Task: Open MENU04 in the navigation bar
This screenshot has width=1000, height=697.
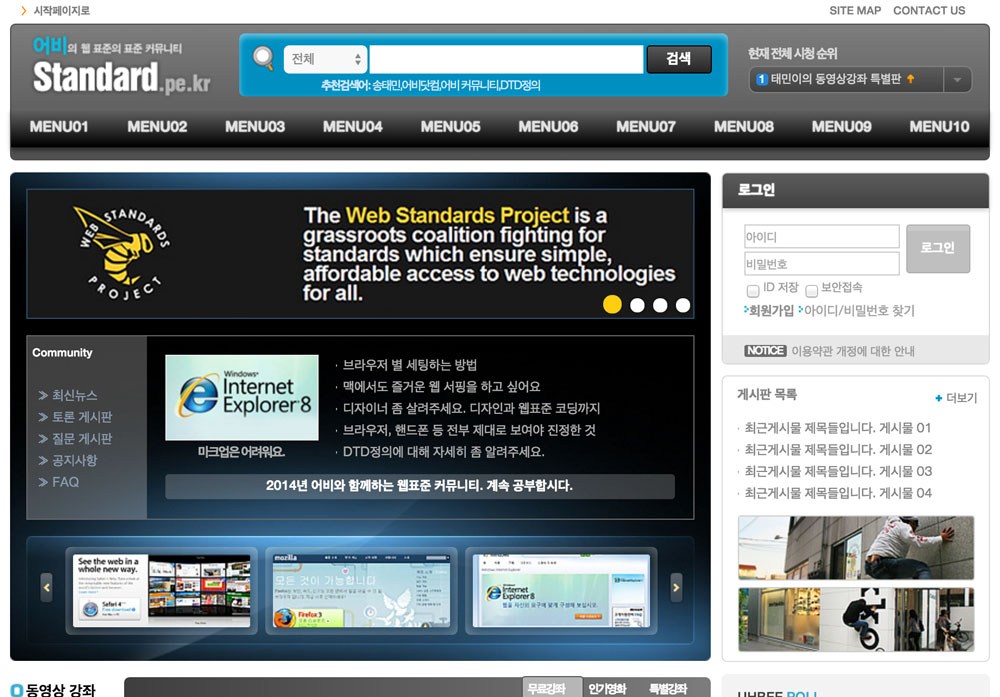Action: 352,127
